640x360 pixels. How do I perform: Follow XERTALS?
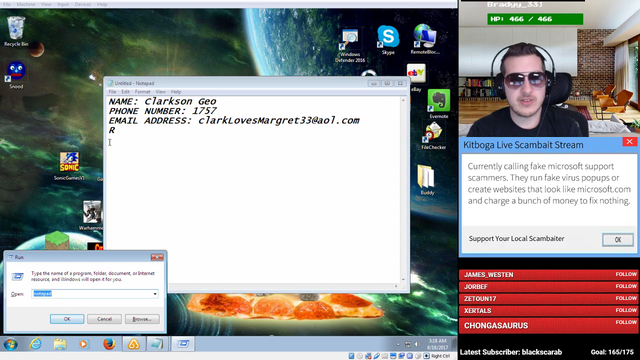click(626, 310)
